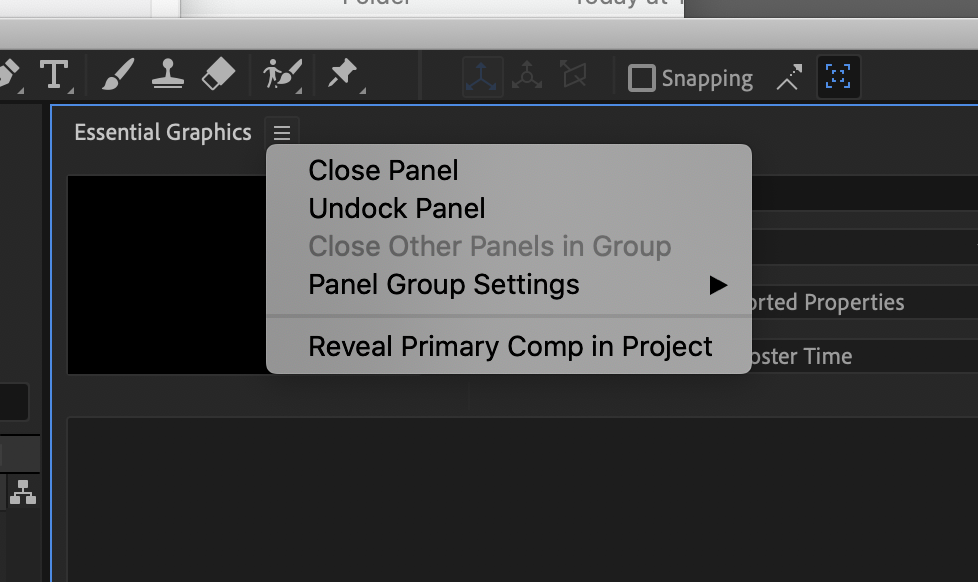This screenshot has height=582, width=978.
Task: Expand the Panel Group Settings submenu
Action: pyautogui.click(x=444, y=284)
